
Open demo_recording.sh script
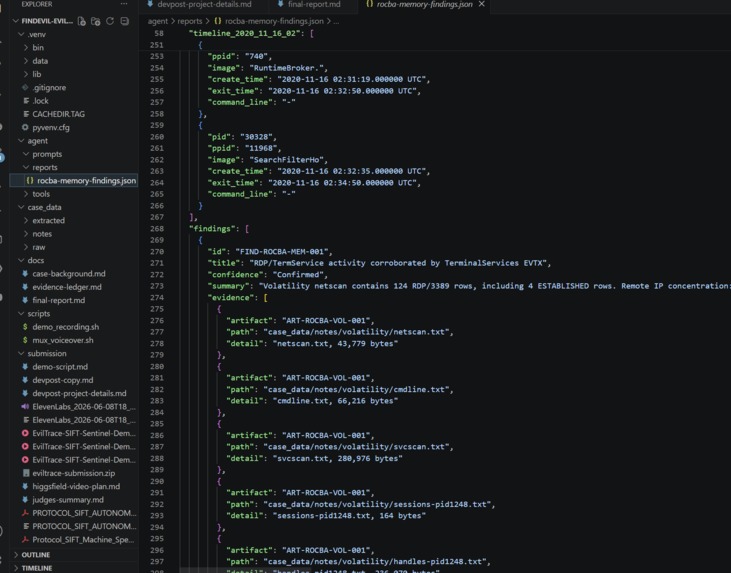pyautogui.click(x=65, y=327)
